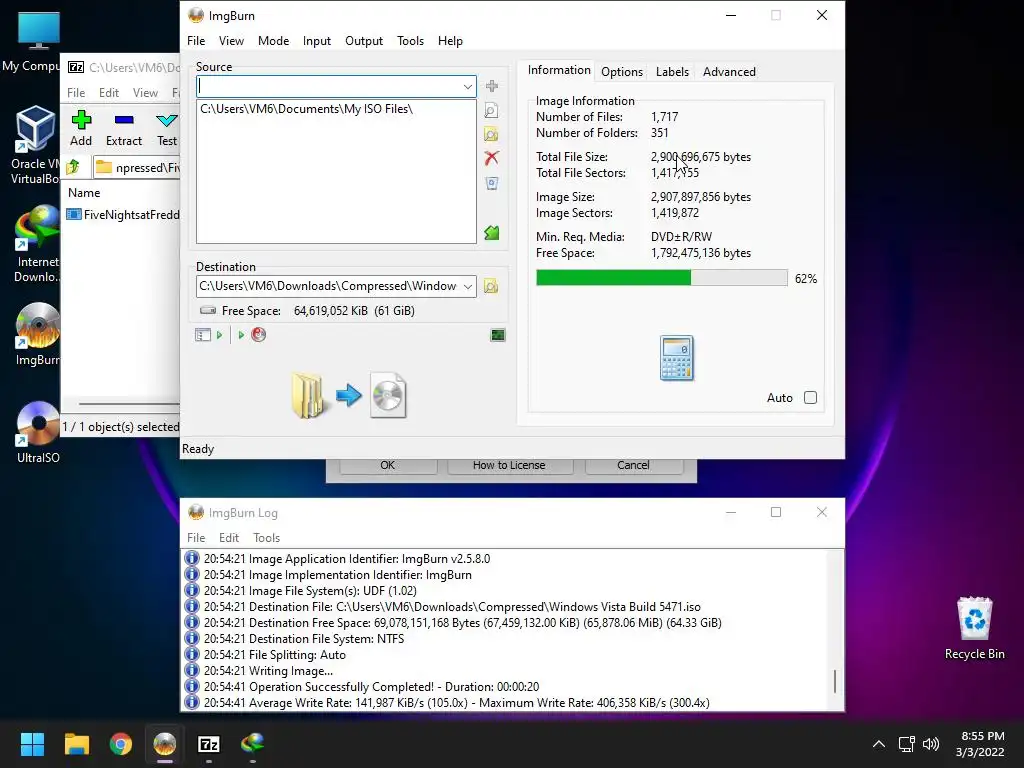Image resolution: width=1024 pixels, height=768 pixels.
Task: Click the green arrow icon below source list
Action: [492, 232]
